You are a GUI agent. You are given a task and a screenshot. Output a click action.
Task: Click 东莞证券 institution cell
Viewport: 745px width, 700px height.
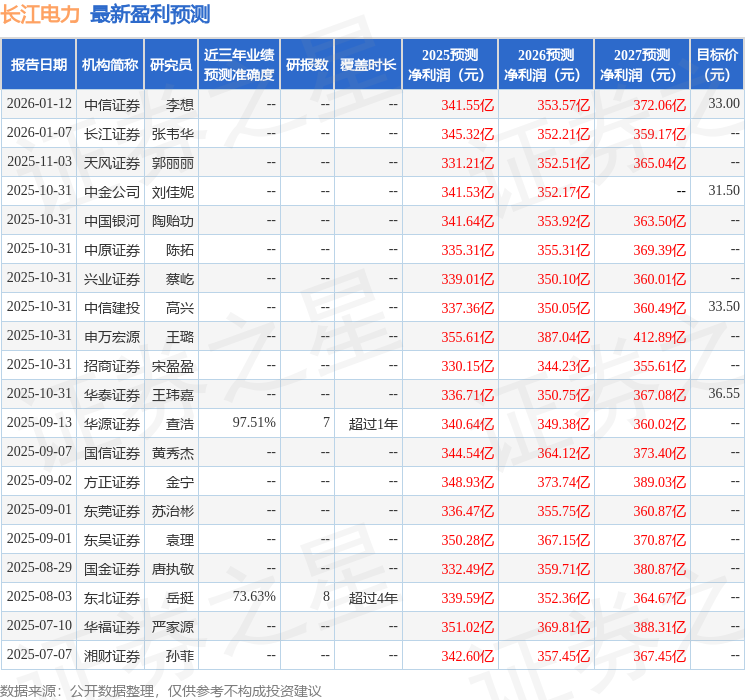click(x=112, y=511)
